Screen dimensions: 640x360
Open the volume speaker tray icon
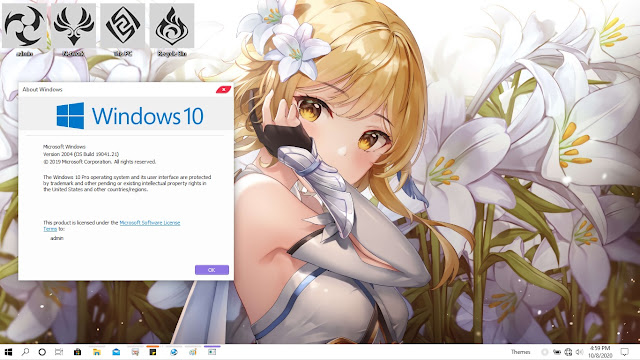point(579,352)
